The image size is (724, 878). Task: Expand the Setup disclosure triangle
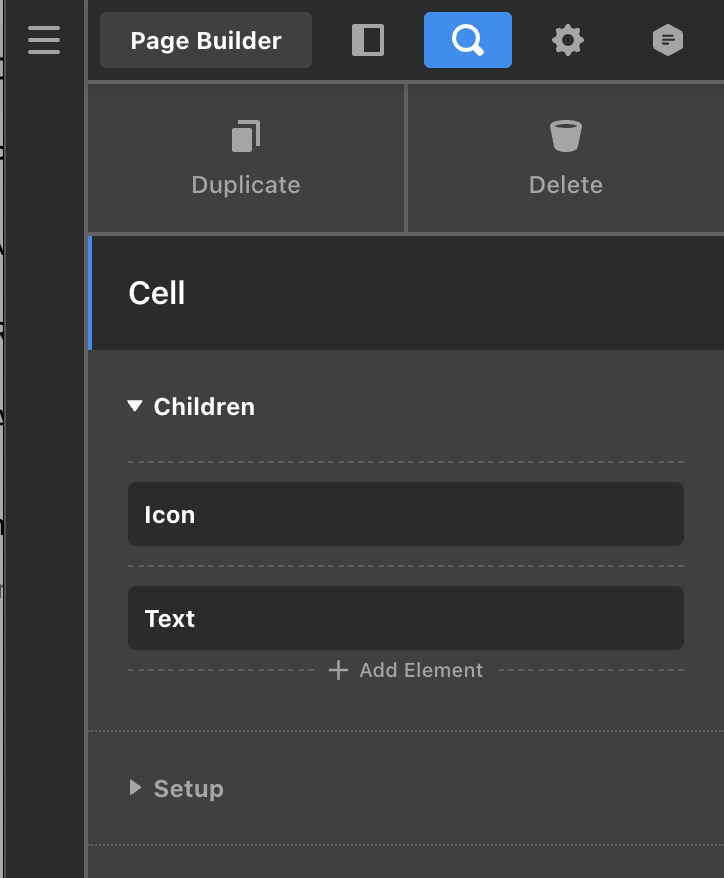(135, 788)
